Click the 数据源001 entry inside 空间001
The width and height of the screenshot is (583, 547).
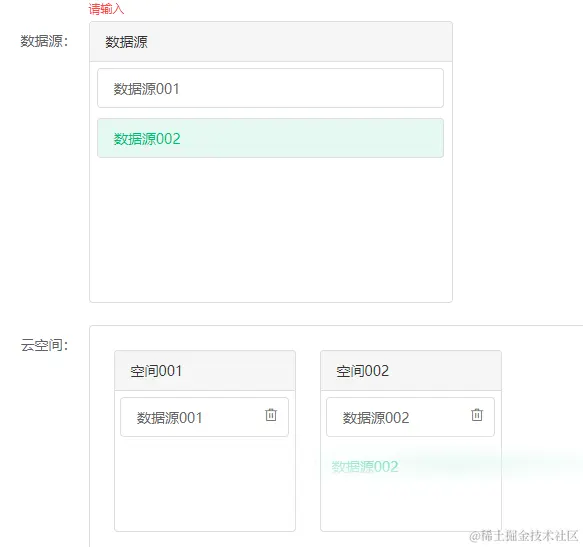point(204,417)
